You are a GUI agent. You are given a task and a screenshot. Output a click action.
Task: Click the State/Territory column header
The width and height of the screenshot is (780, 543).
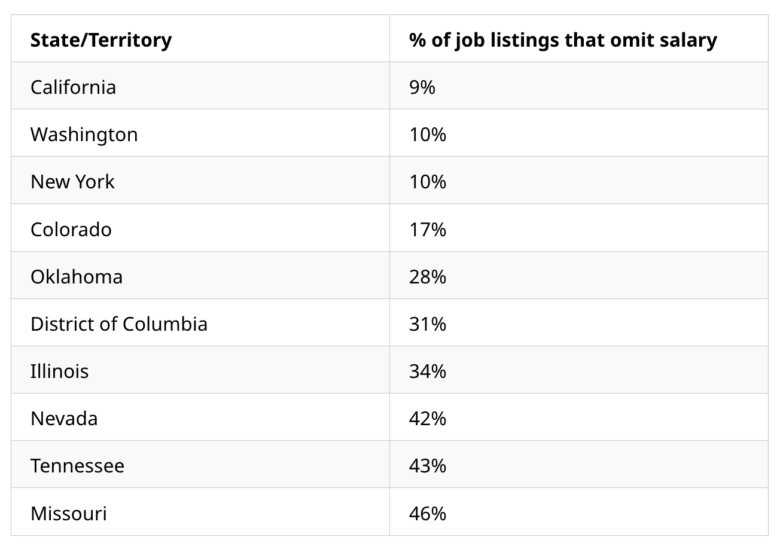coord(101,40)
